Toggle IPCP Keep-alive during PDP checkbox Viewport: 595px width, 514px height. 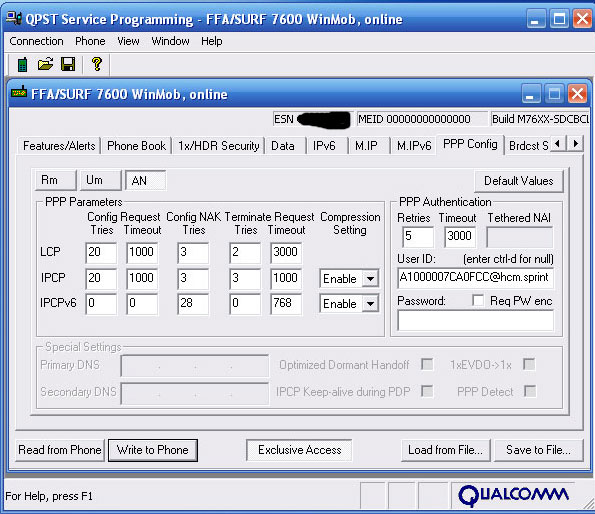click(x=427, y=391)
